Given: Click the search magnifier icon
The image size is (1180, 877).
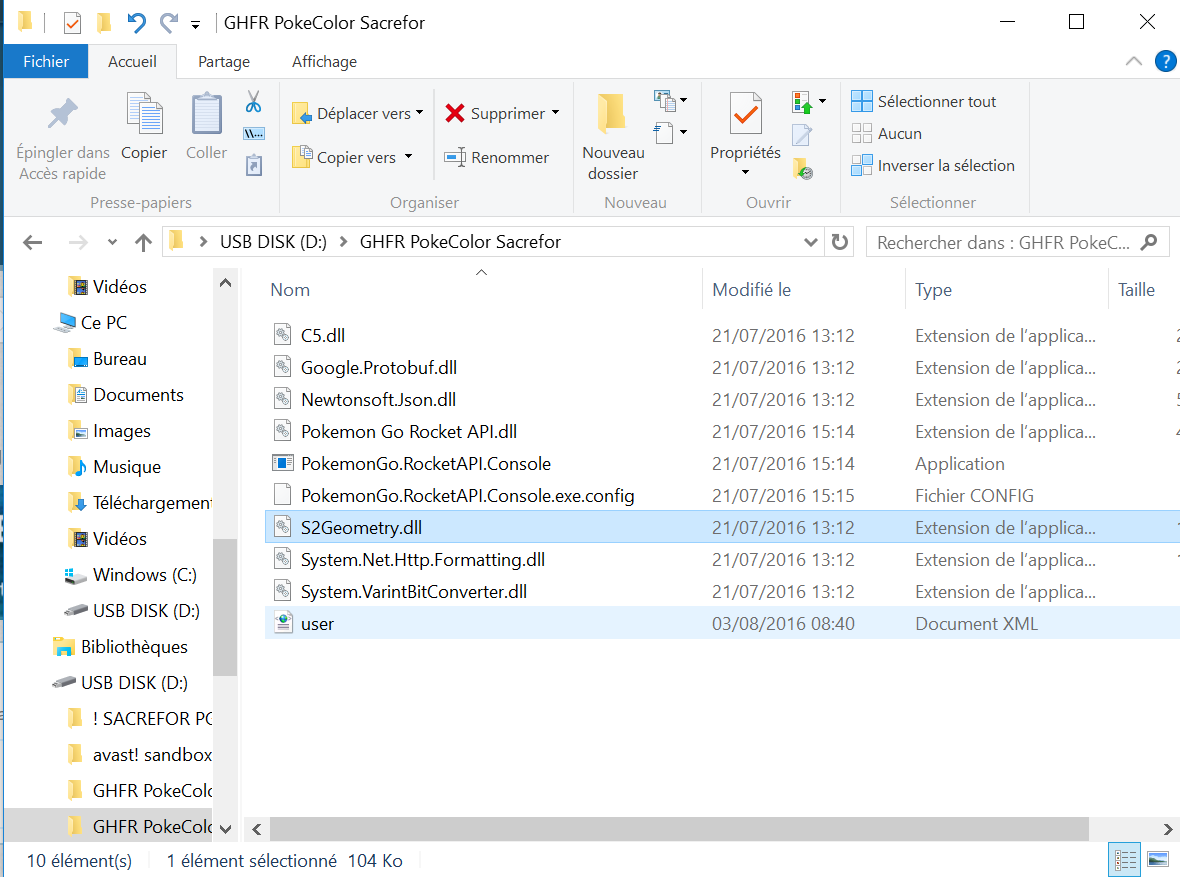Looking at the screenshot, I should 1148,242.
